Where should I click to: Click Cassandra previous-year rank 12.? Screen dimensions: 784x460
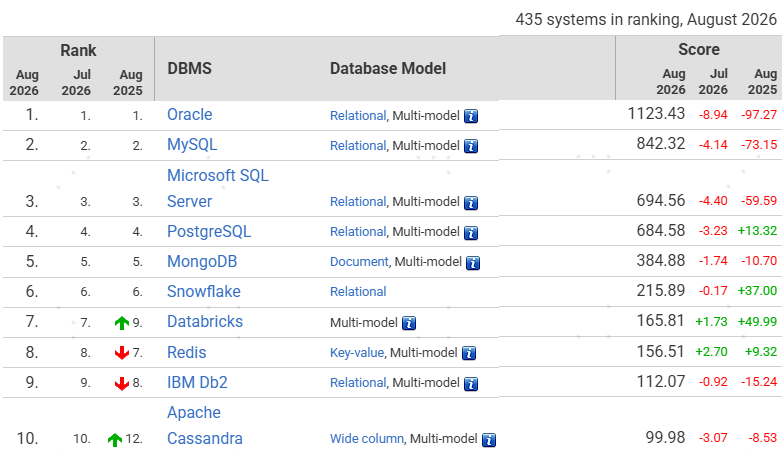[134, 439]
